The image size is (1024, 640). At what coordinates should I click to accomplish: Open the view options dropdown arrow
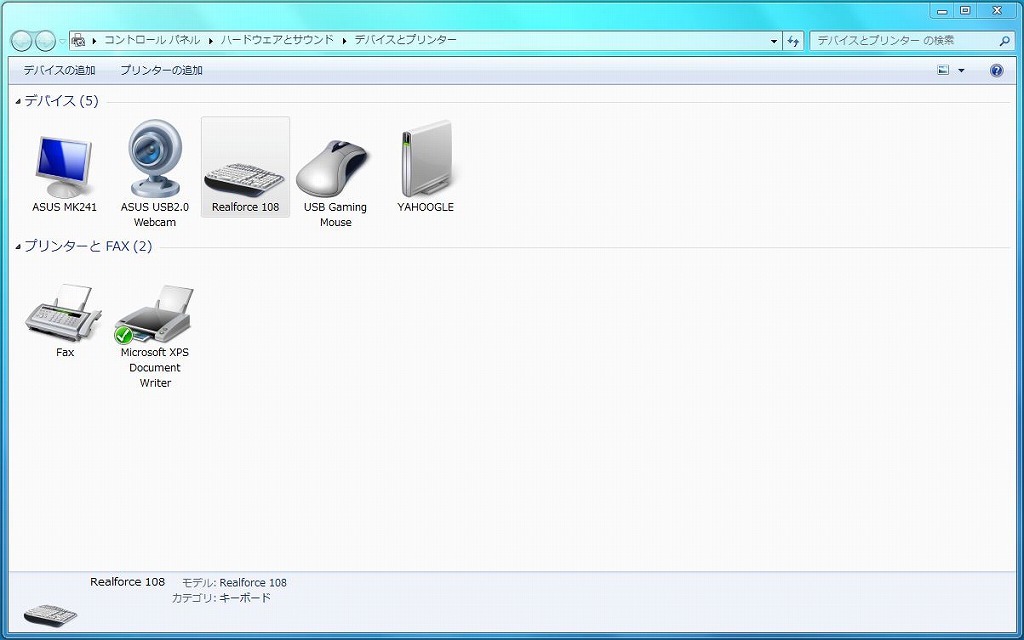pos(961,71)
